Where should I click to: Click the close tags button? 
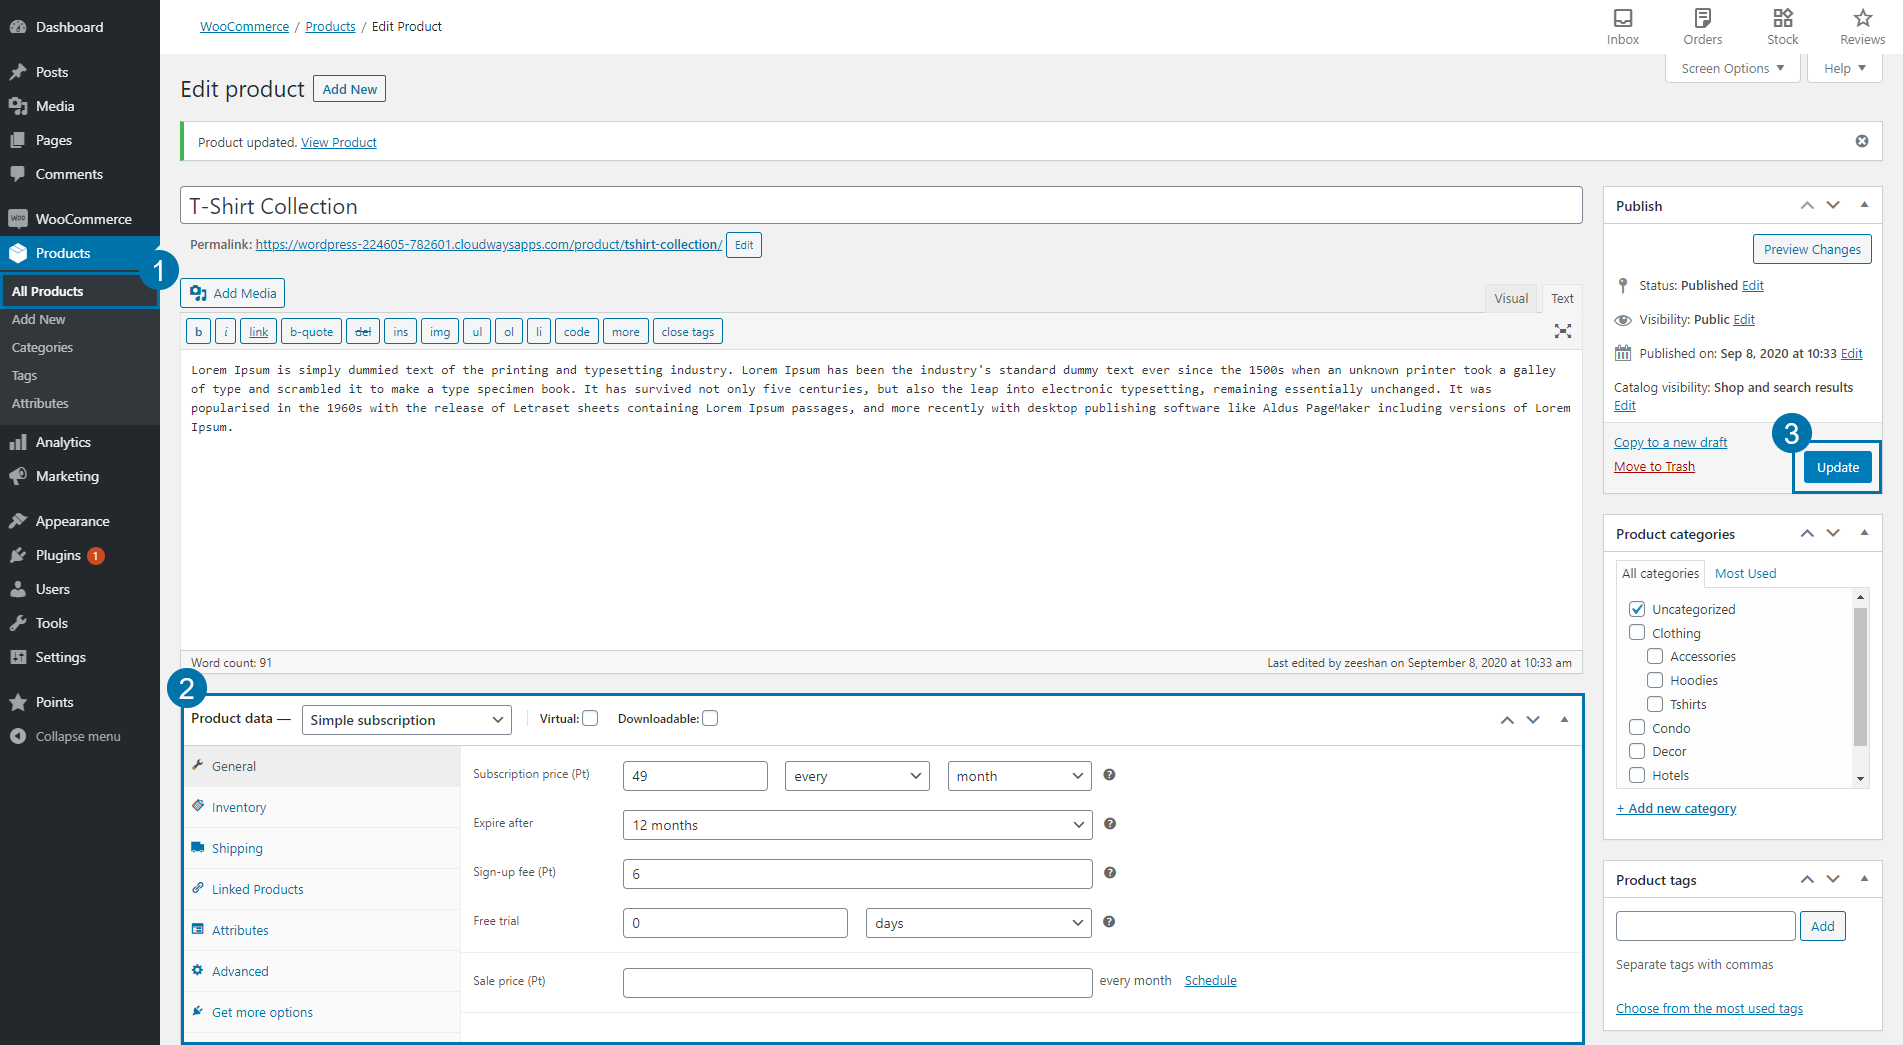[688, 332]
